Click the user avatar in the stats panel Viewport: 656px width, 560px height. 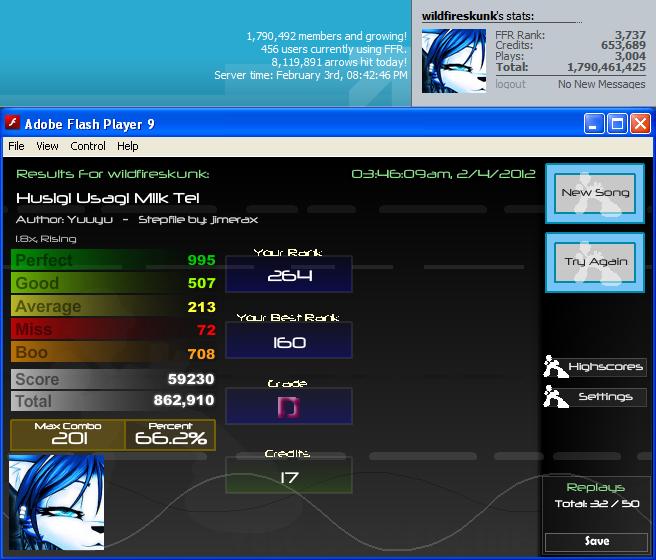coord(454,61)
